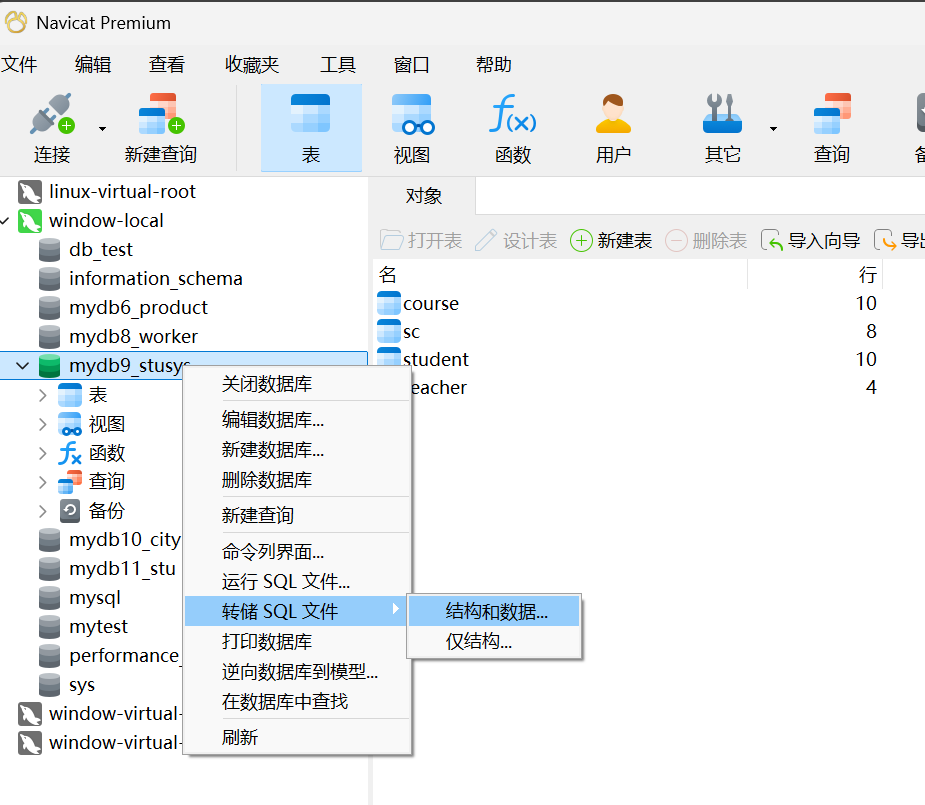Viewport: 925px width, 805px height.
Task: Open the File (文件) menu
Action: coord(19,64)
